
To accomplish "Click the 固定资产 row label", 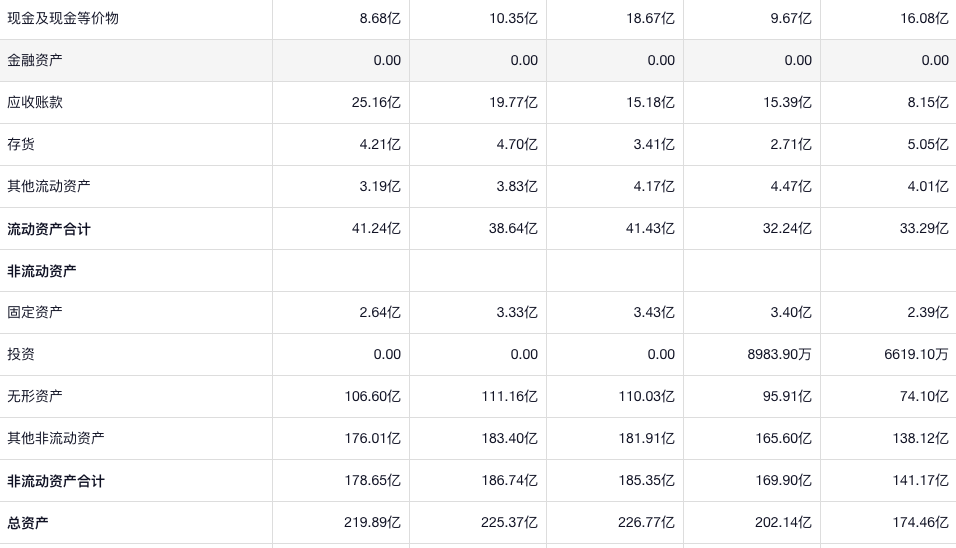I will click(x=35, y=312).
